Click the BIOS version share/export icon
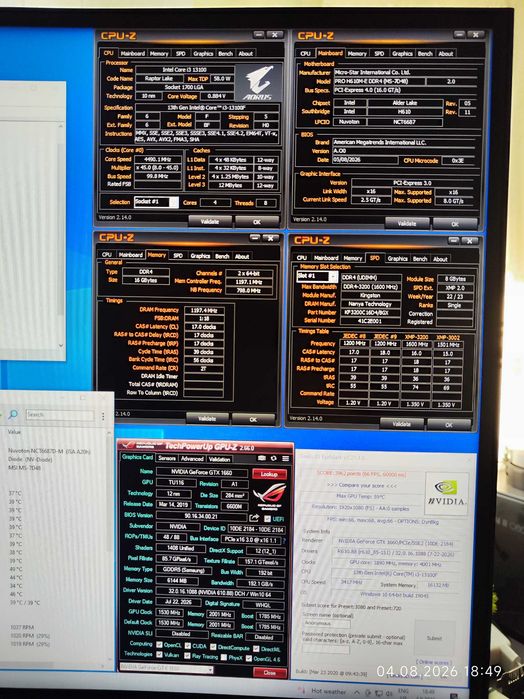The width and height of the screenshot is (524, 699). [254, 518]
